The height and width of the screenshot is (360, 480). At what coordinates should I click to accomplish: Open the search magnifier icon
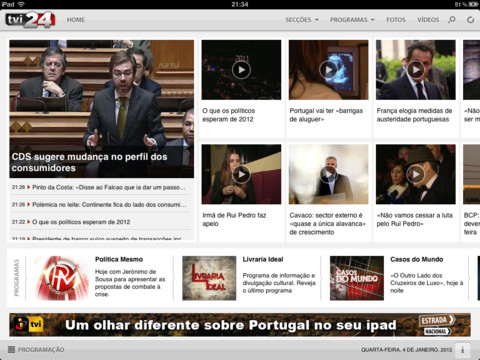[x=452, y=20]
